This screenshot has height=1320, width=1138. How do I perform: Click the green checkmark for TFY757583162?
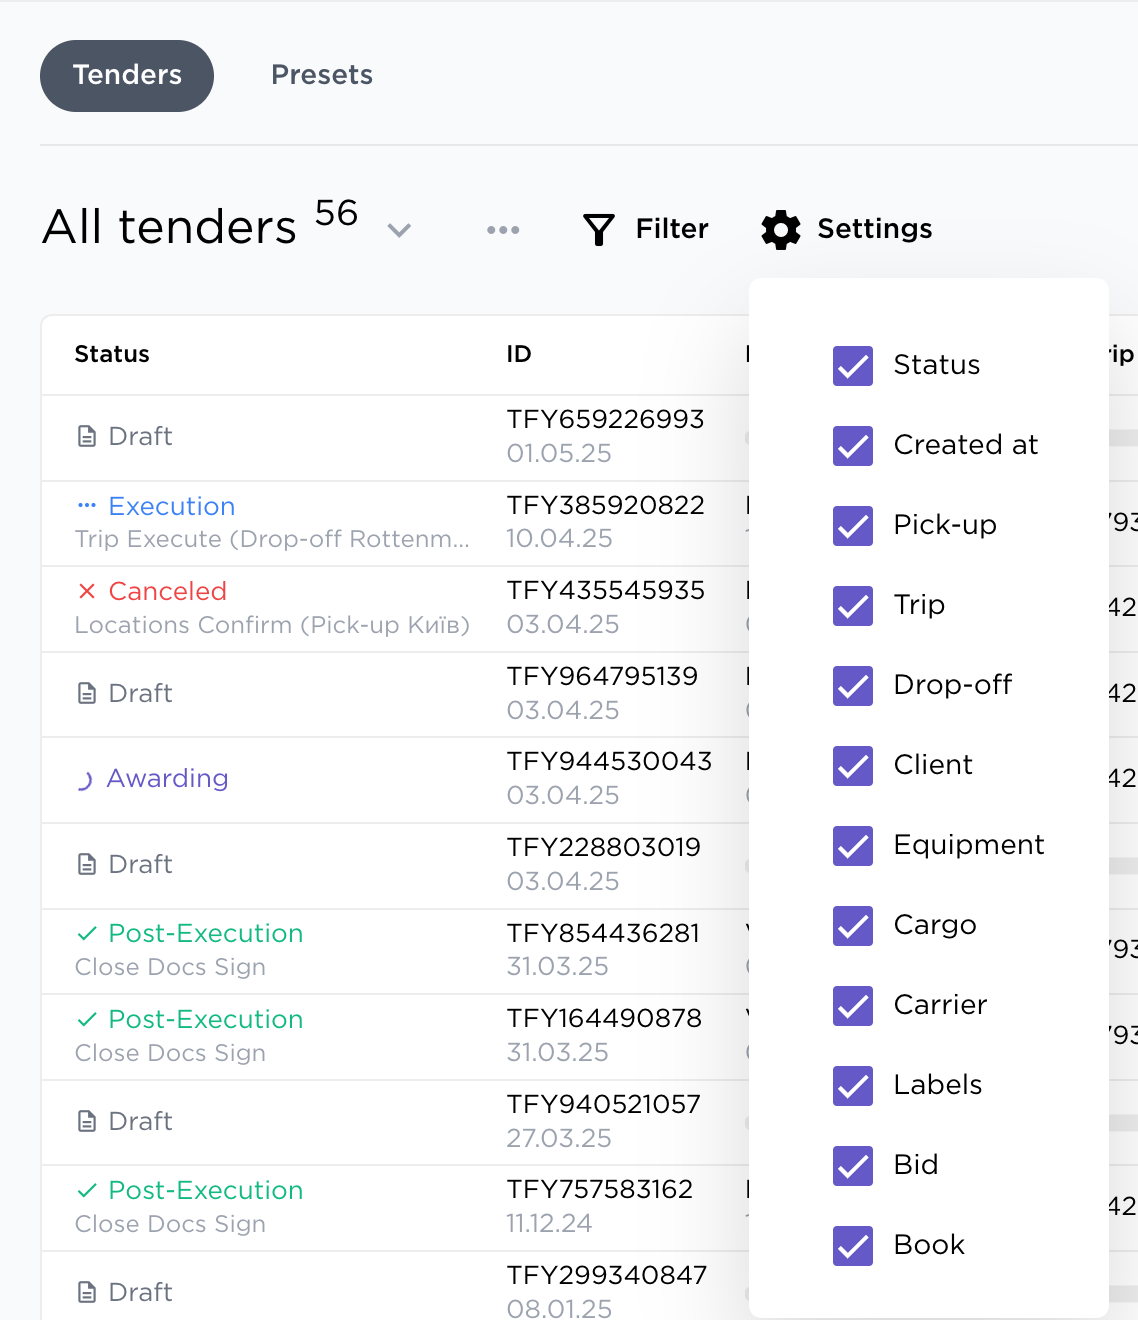point(87,1190)
